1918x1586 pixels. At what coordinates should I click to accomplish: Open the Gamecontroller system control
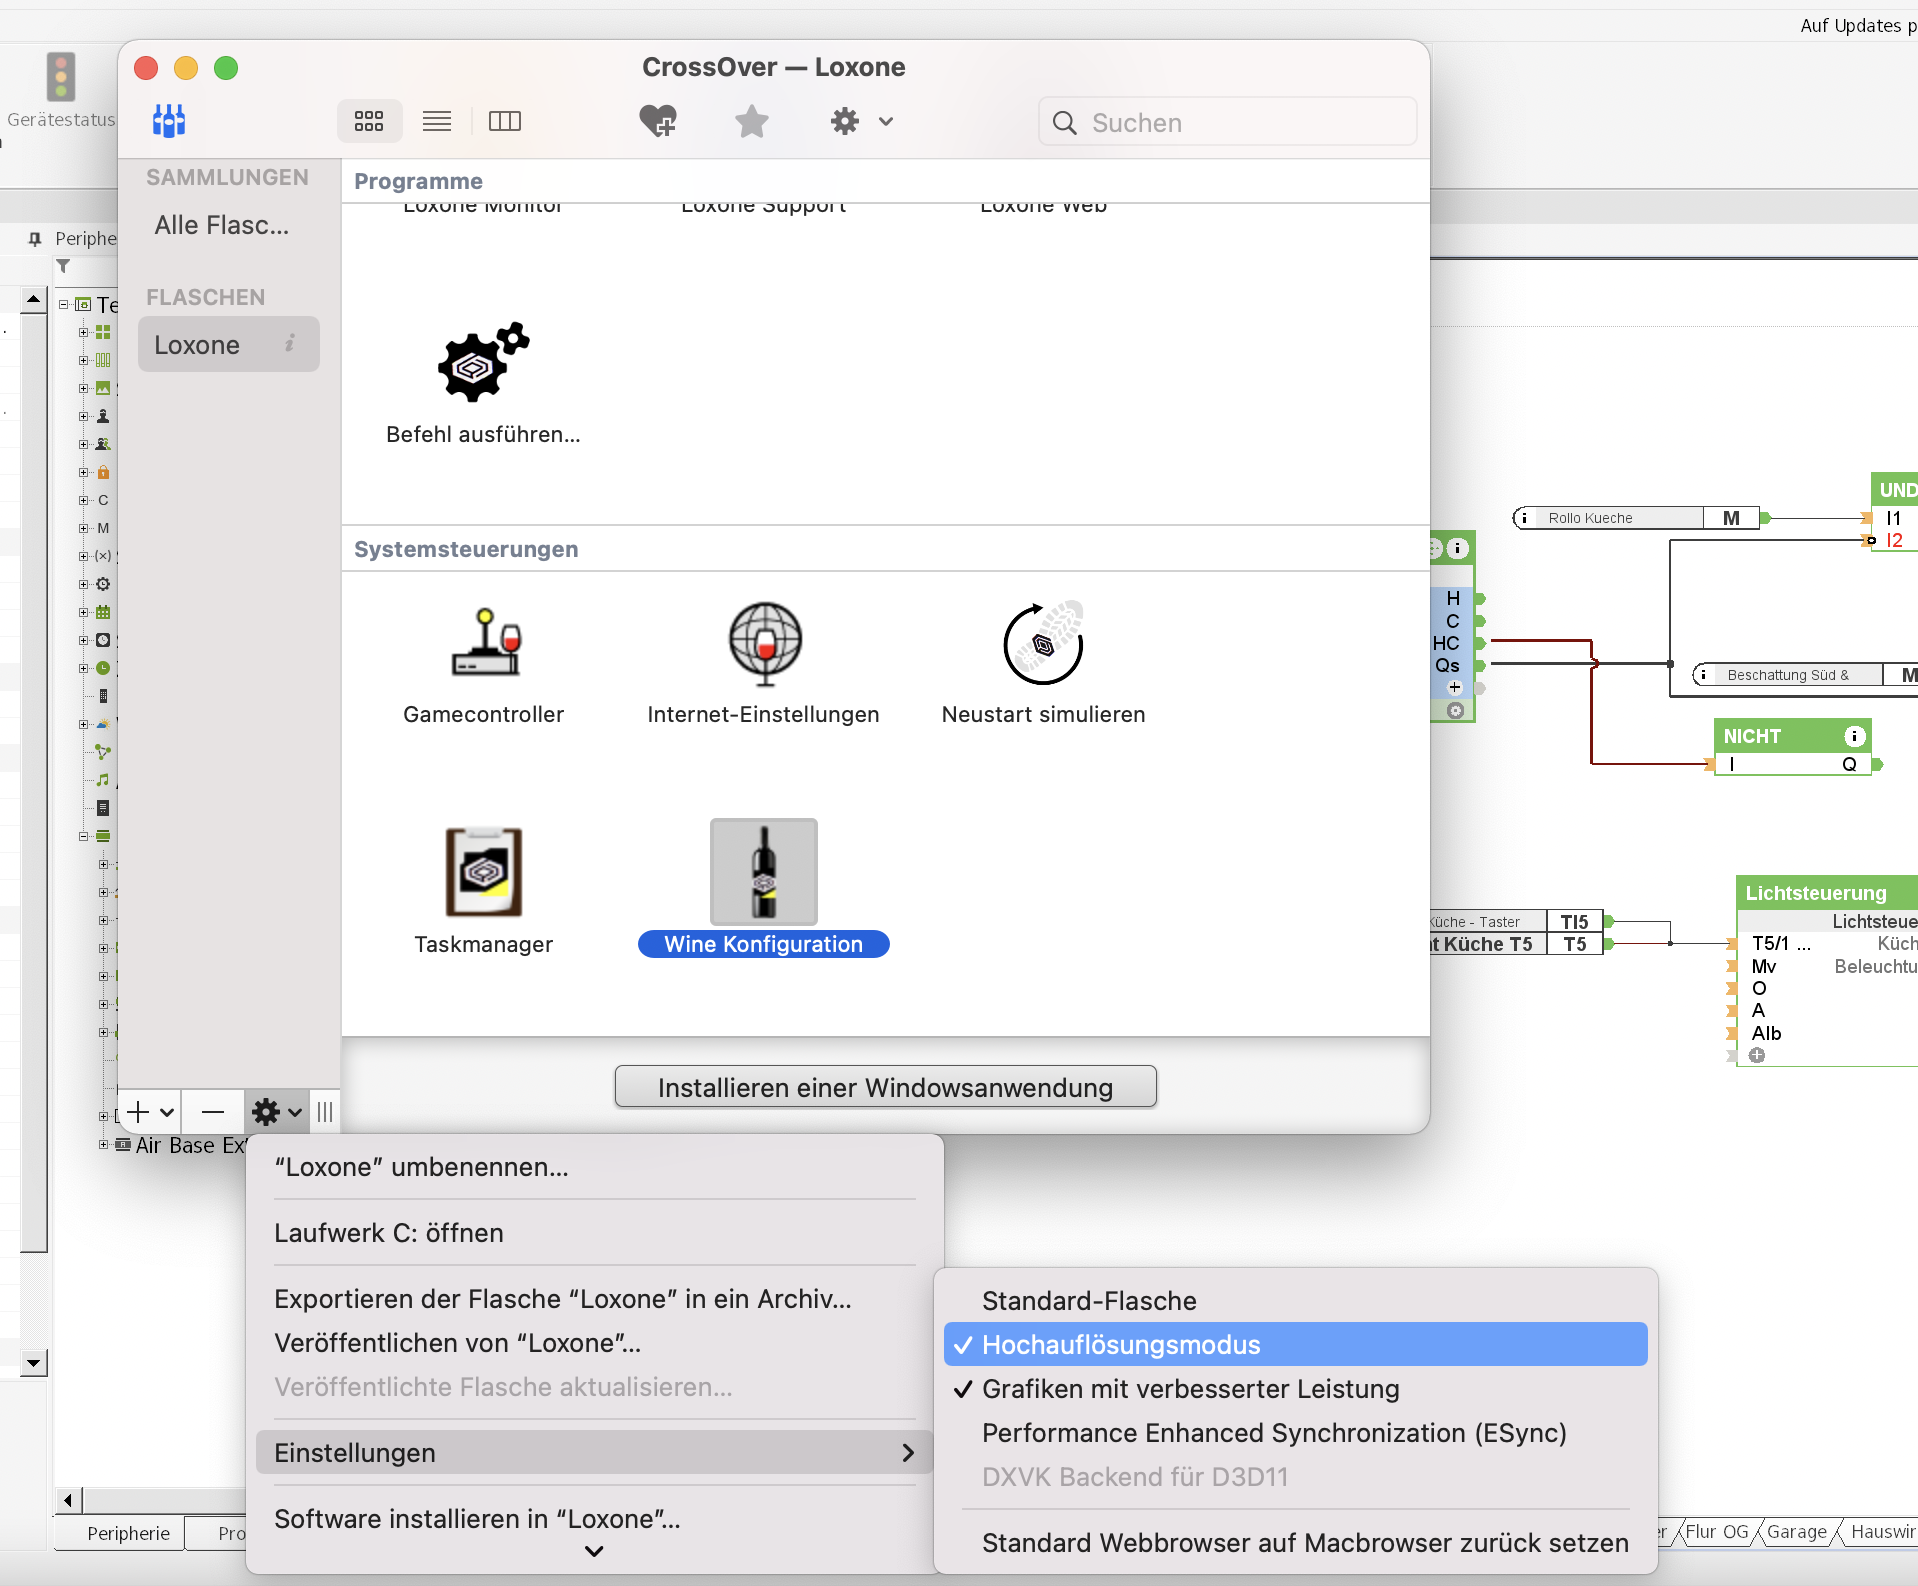[484, 643]
